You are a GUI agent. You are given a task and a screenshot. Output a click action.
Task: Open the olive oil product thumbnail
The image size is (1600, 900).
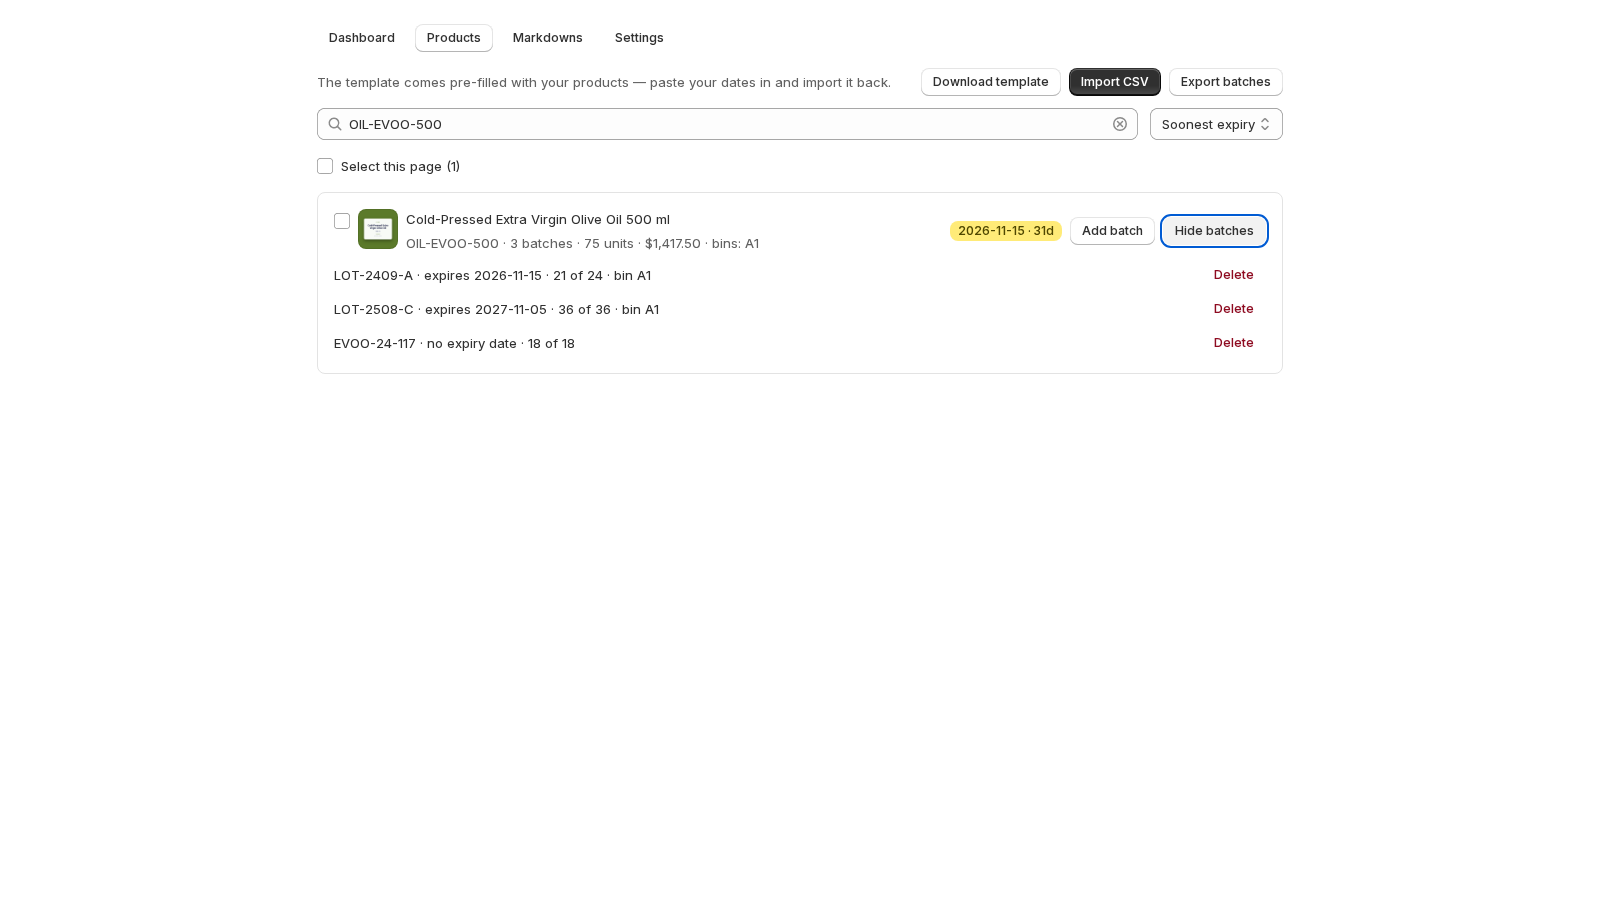coord(378,229)
